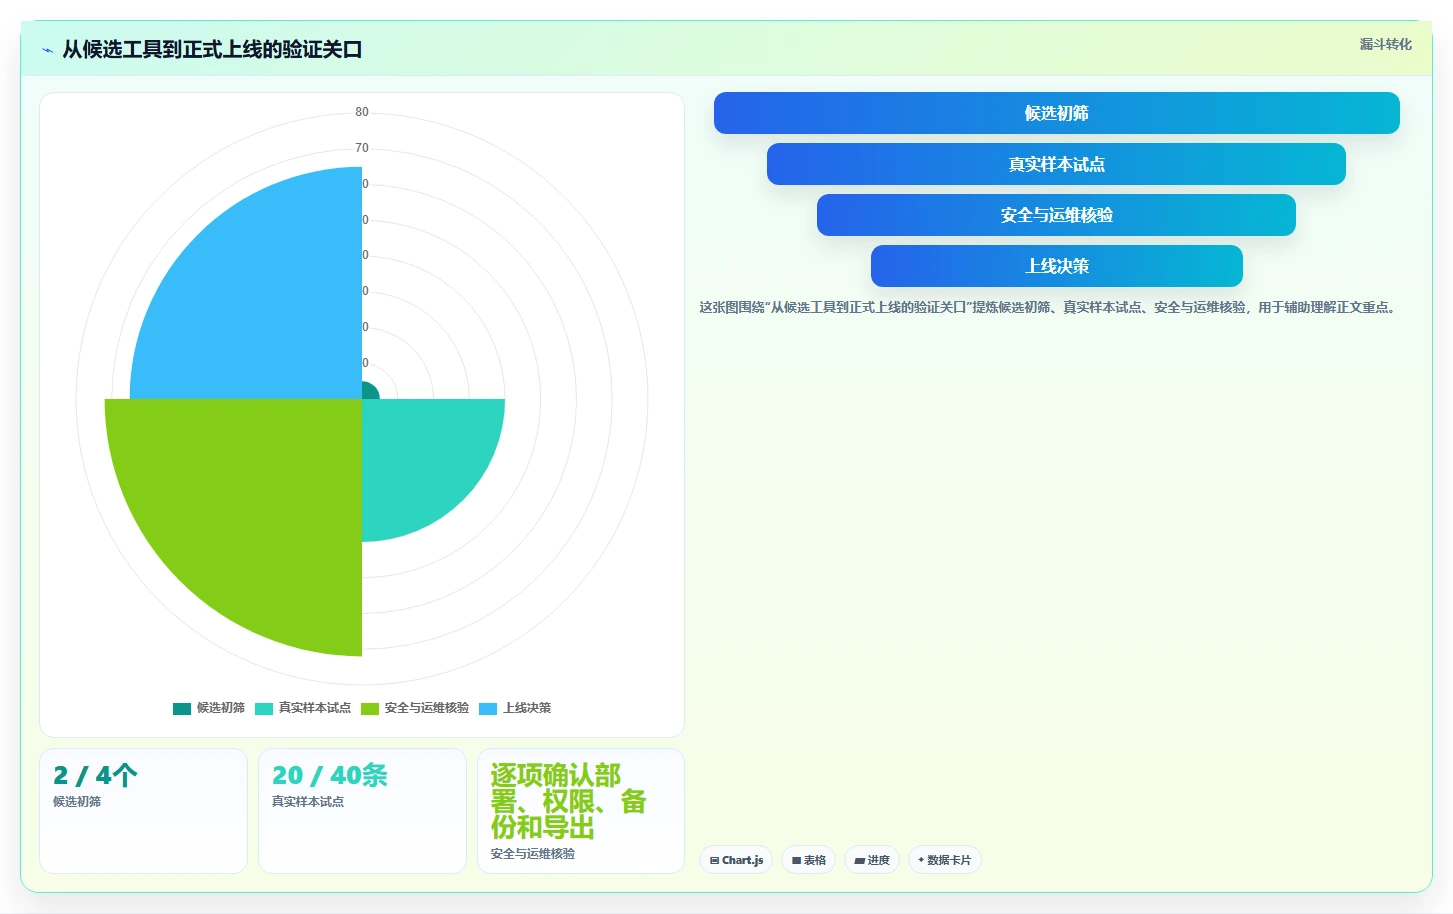Click the 真实样本试点 legend label
Screen dimensions: 1453x914
click(x=315, y=708)
